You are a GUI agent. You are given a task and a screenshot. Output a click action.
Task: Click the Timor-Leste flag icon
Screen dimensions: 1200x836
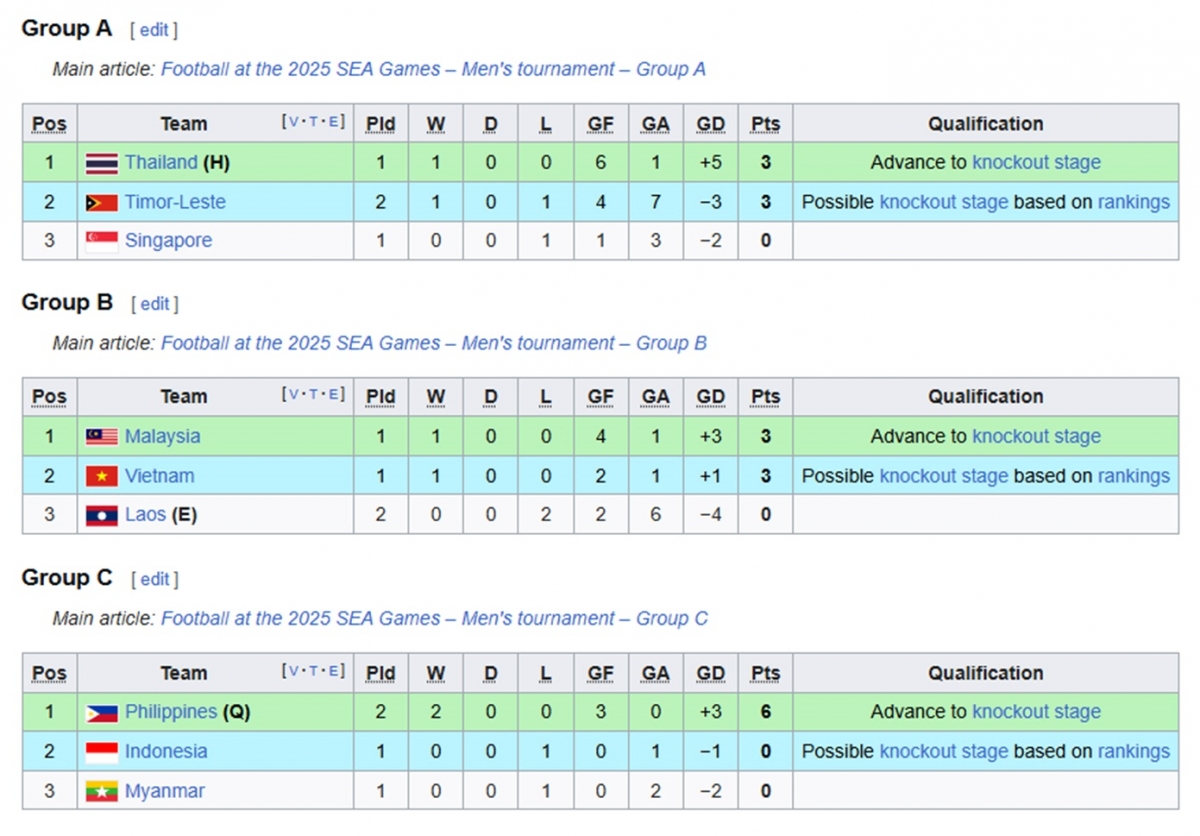102,203
